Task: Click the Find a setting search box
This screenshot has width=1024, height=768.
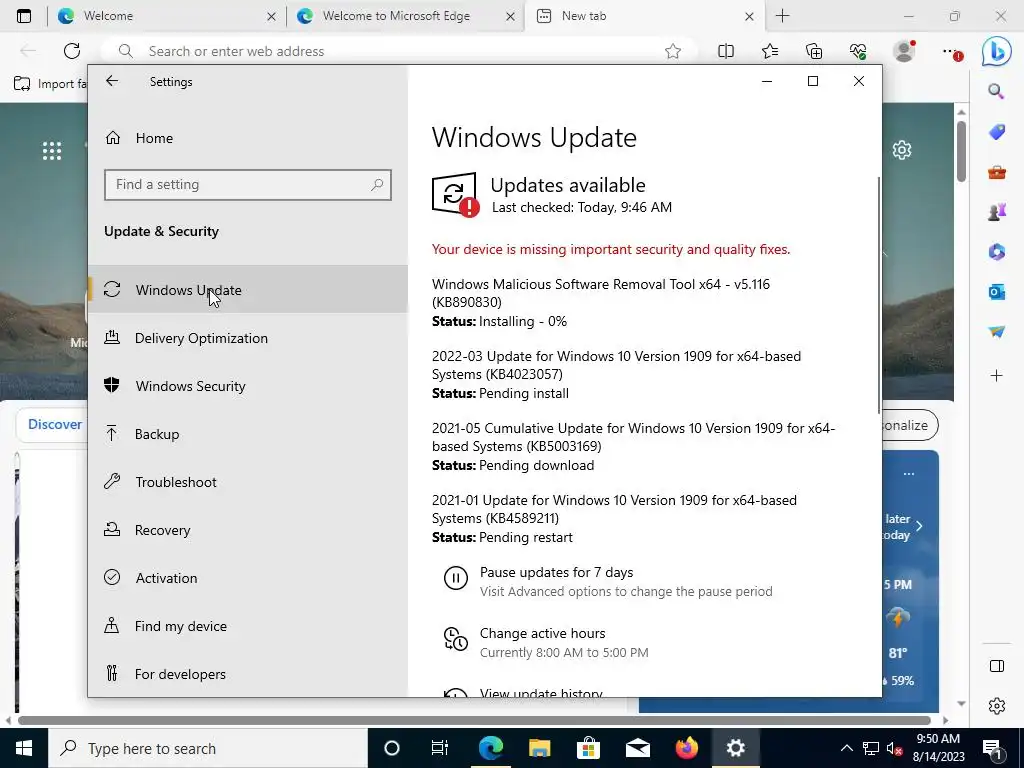Action: tap(248, 185)
